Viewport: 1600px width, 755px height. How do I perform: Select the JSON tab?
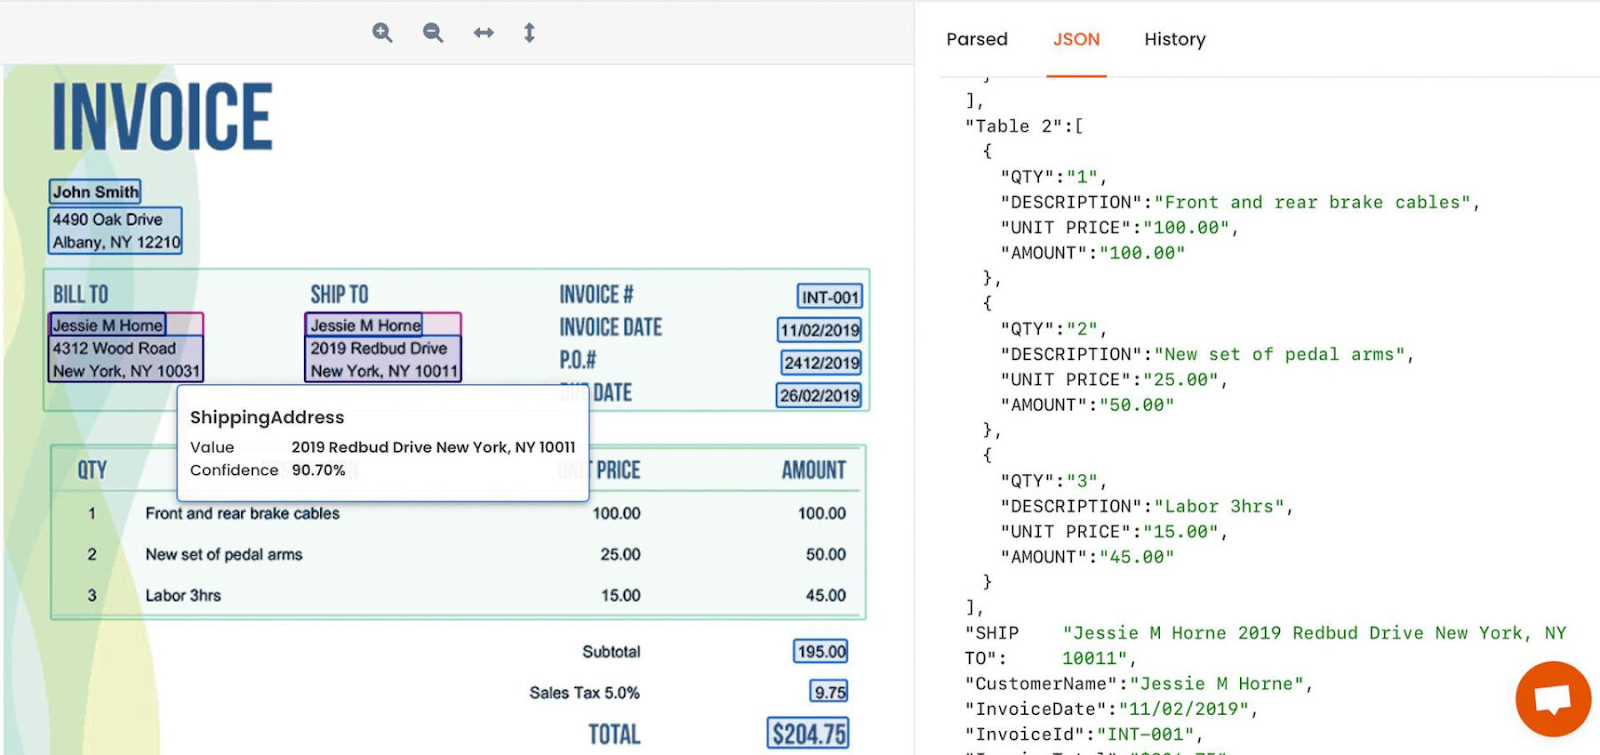click(x=1076, y=39)
